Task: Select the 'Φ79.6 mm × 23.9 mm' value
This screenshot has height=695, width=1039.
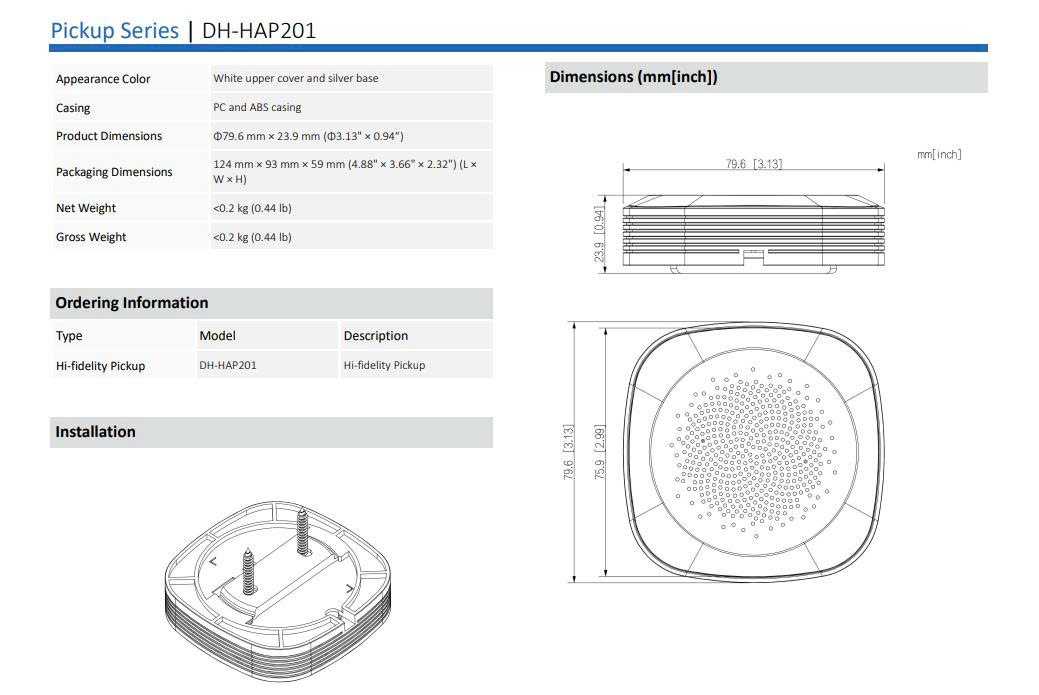Action: (266, 136)
